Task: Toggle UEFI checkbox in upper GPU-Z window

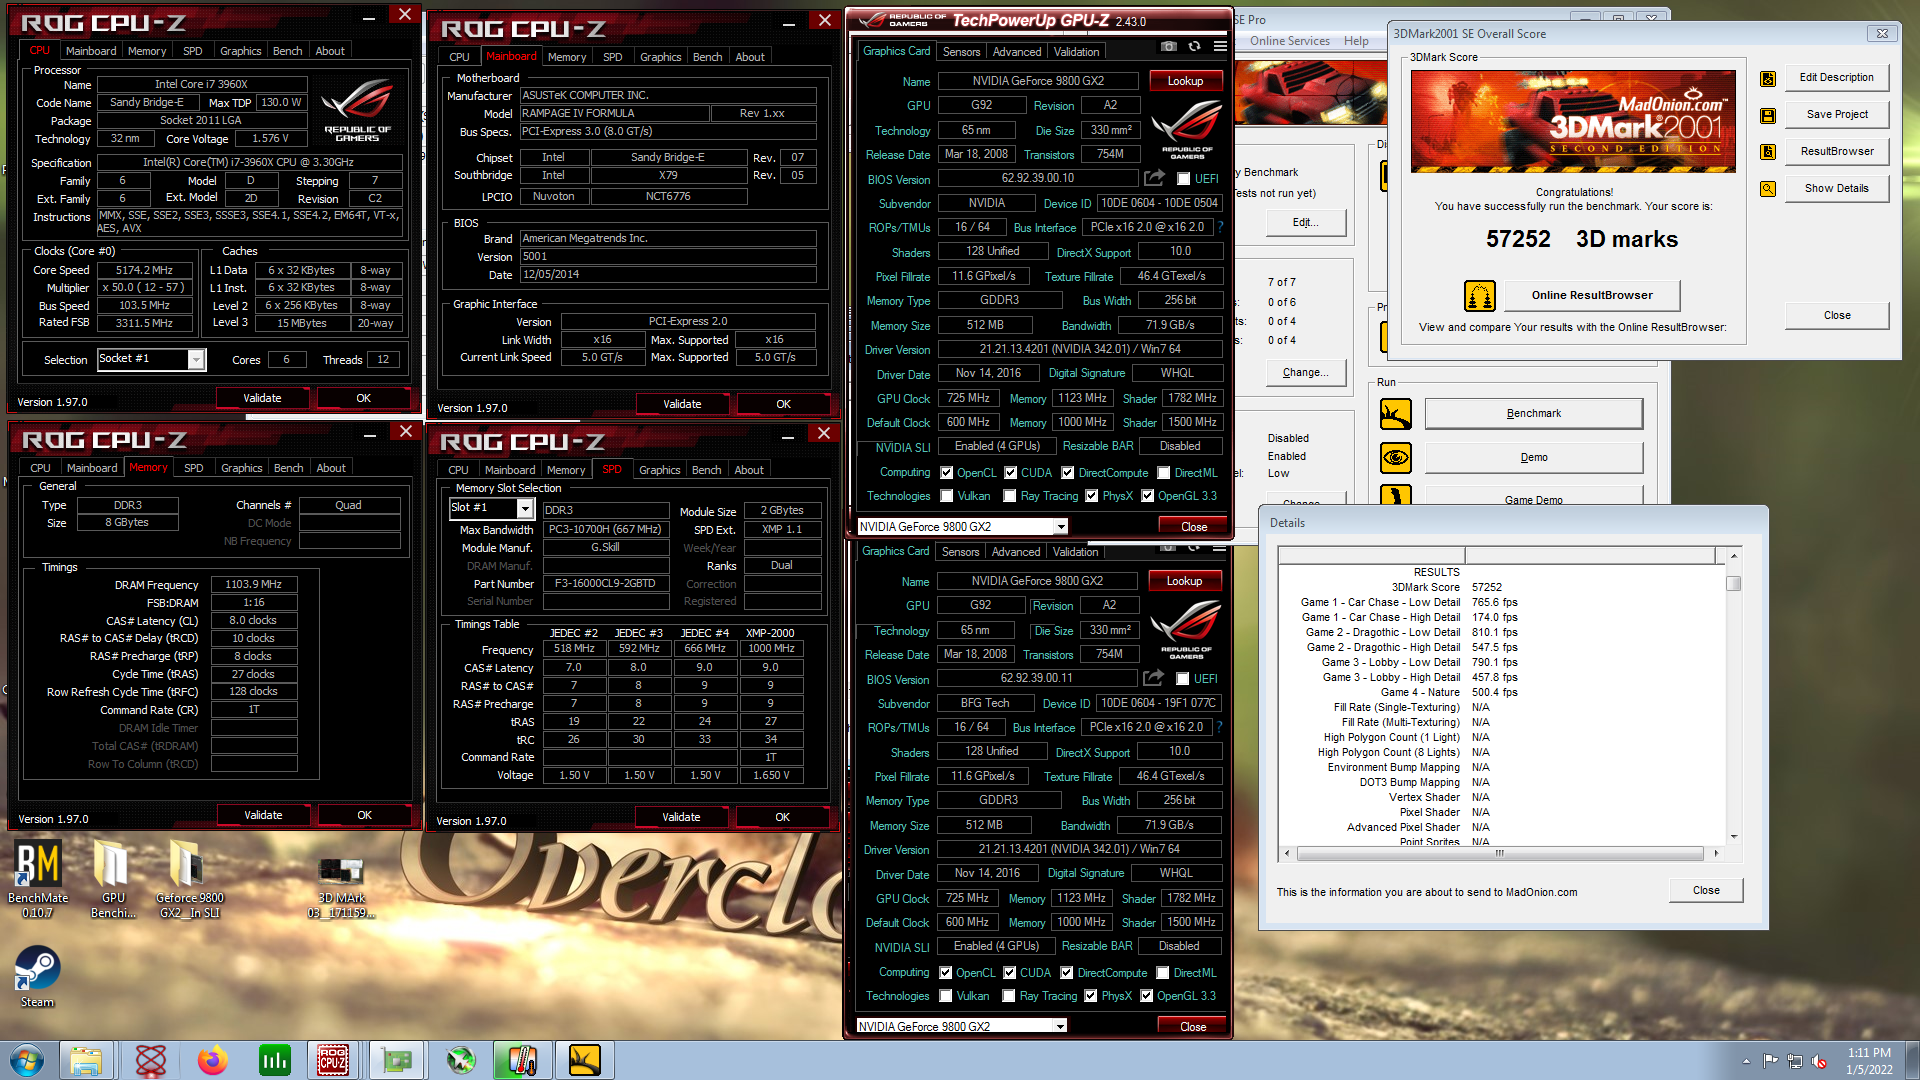Action: click(x=1183, y=179)
